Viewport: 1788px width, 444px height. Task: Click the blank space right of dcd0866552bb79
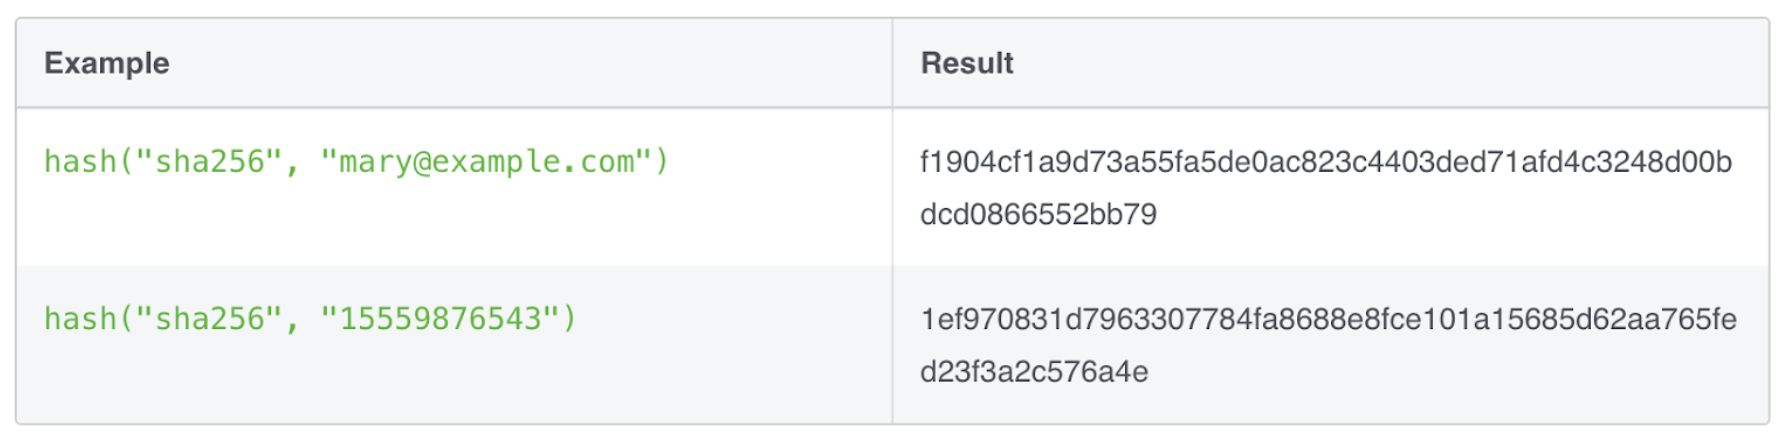1460,214
